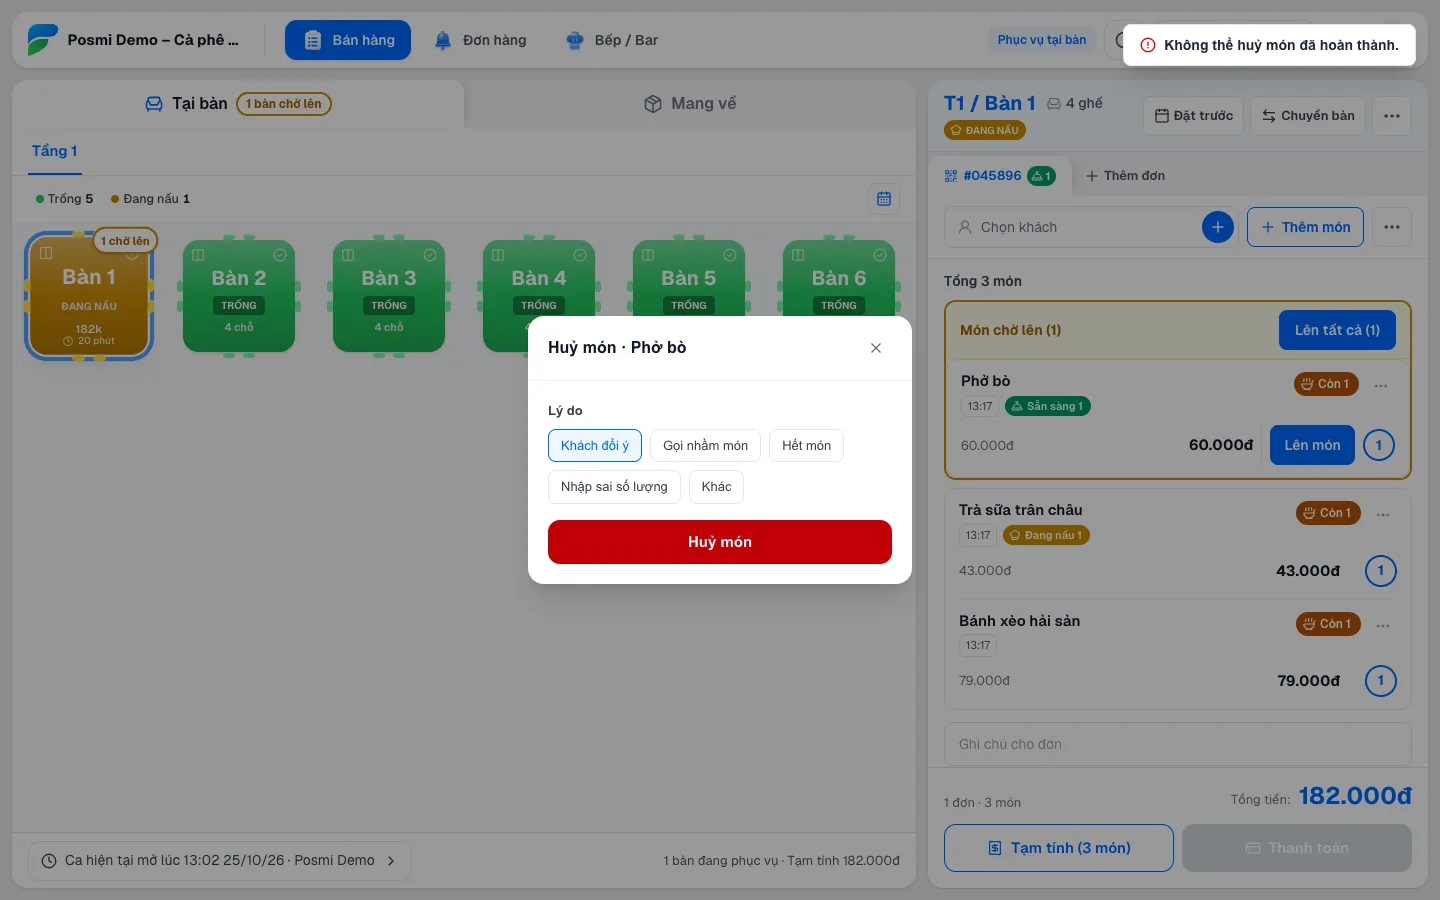Close the Huỷ món dialog
Viewport: 1440px width, 900px height.
point(876,348)
